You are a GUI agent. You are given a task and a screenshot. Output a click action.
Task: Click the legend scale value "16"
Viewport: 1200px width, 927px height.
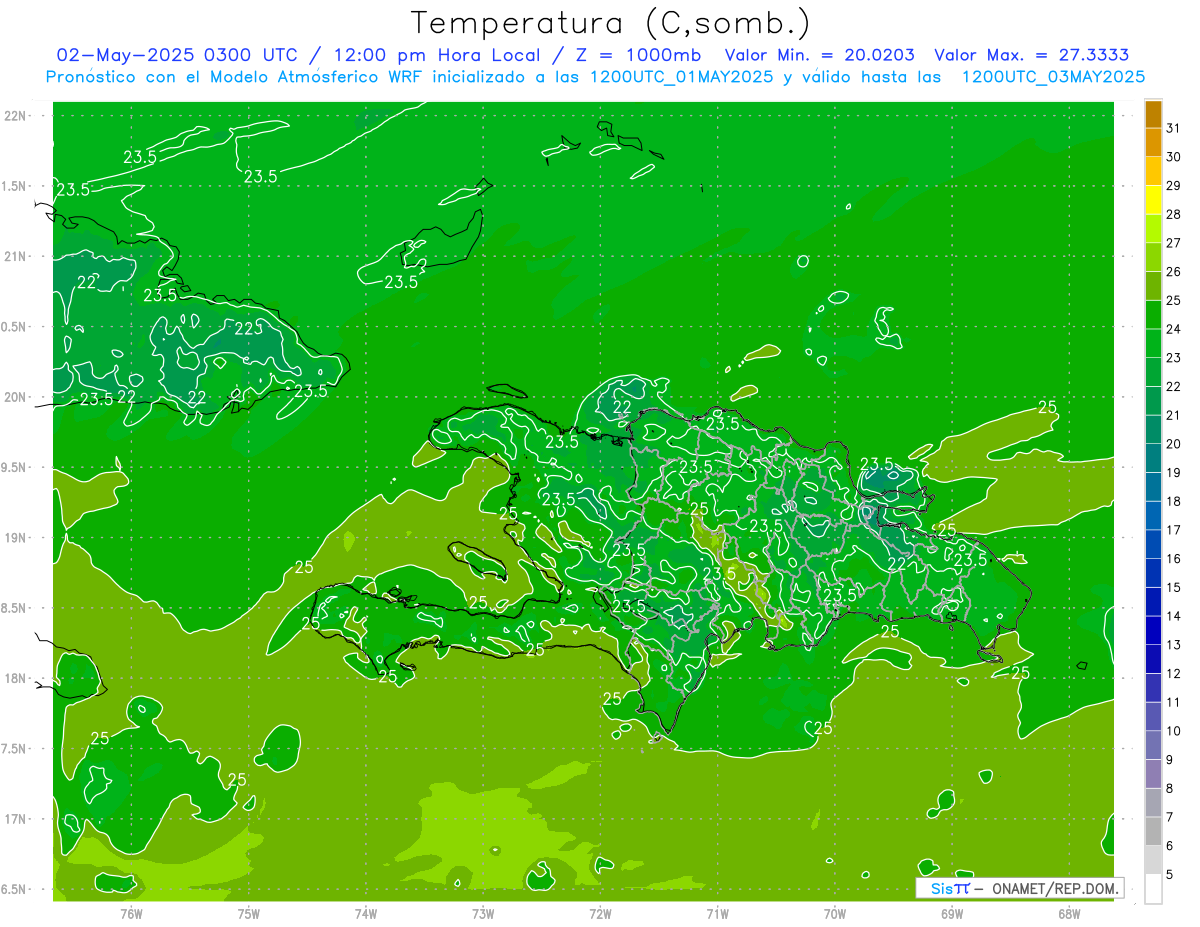click(1174, 559)
